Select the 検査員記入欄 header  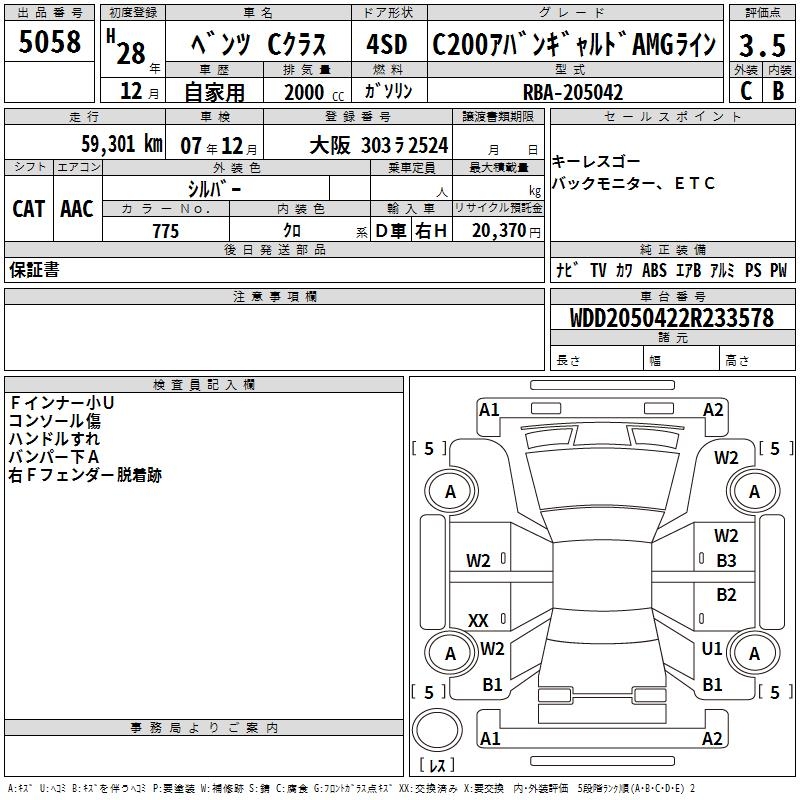coord(204,385)
